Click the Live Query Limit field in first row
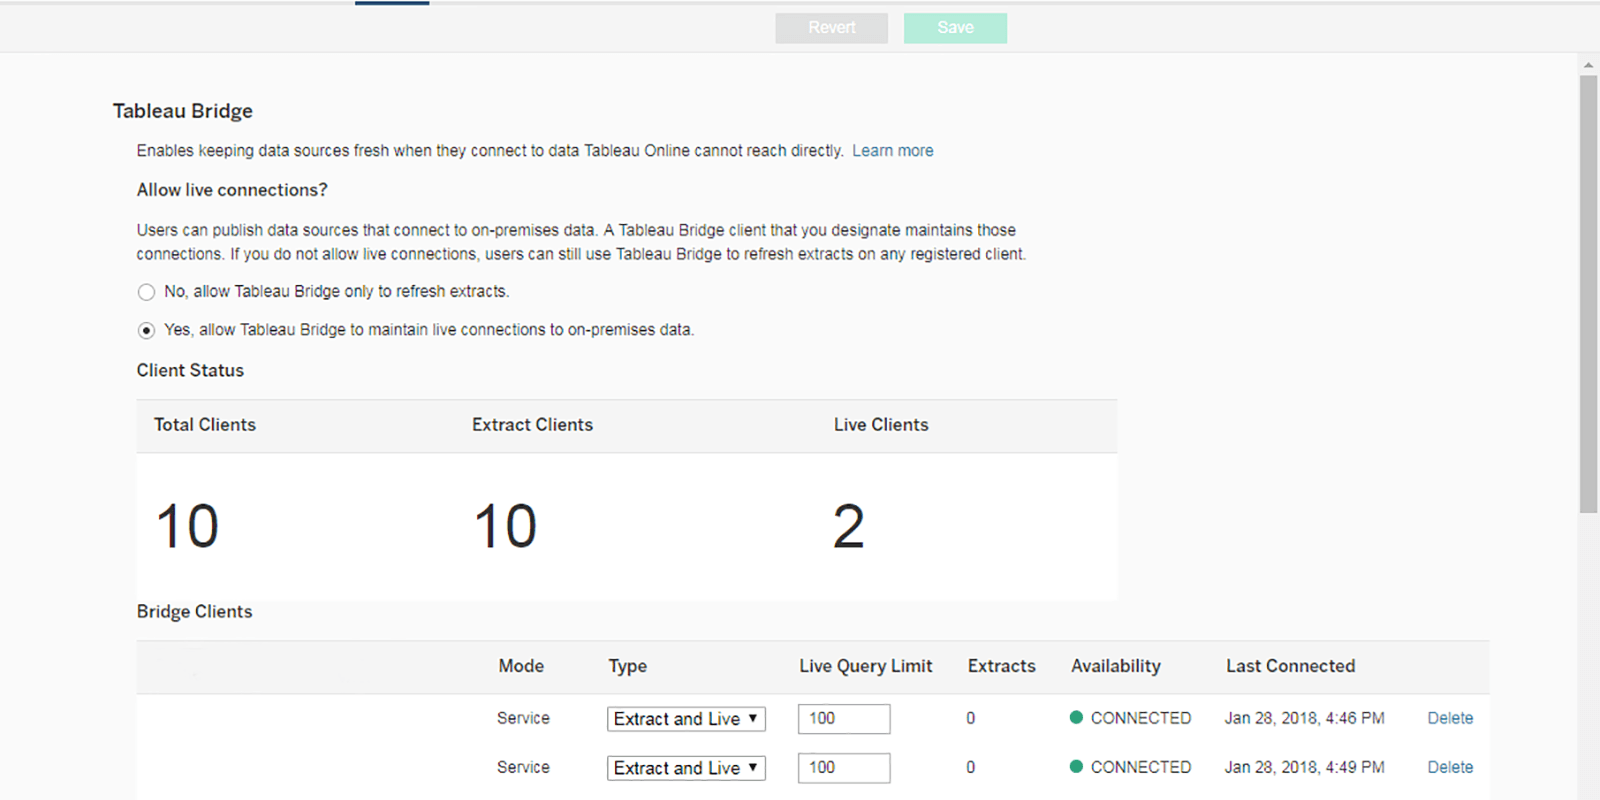 click(843, 719)
